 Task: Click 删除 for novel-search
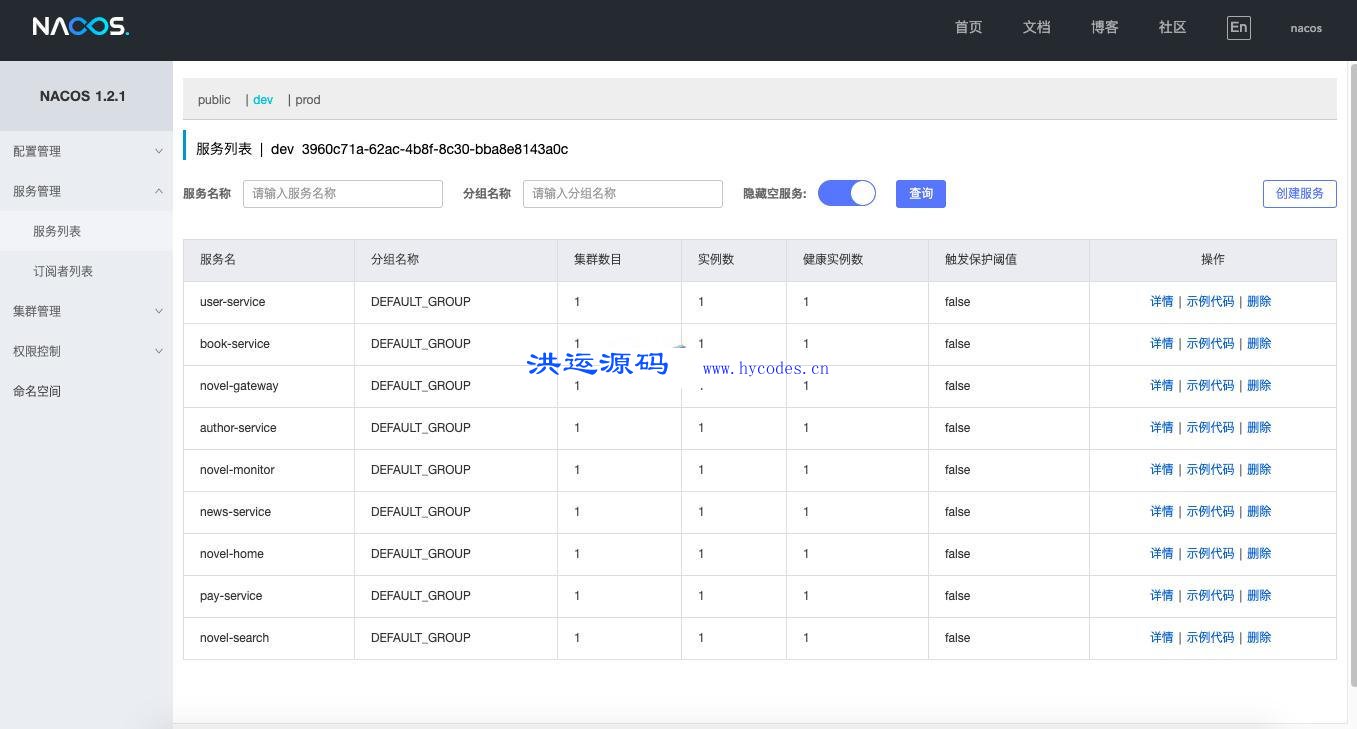pos(1259,637)
